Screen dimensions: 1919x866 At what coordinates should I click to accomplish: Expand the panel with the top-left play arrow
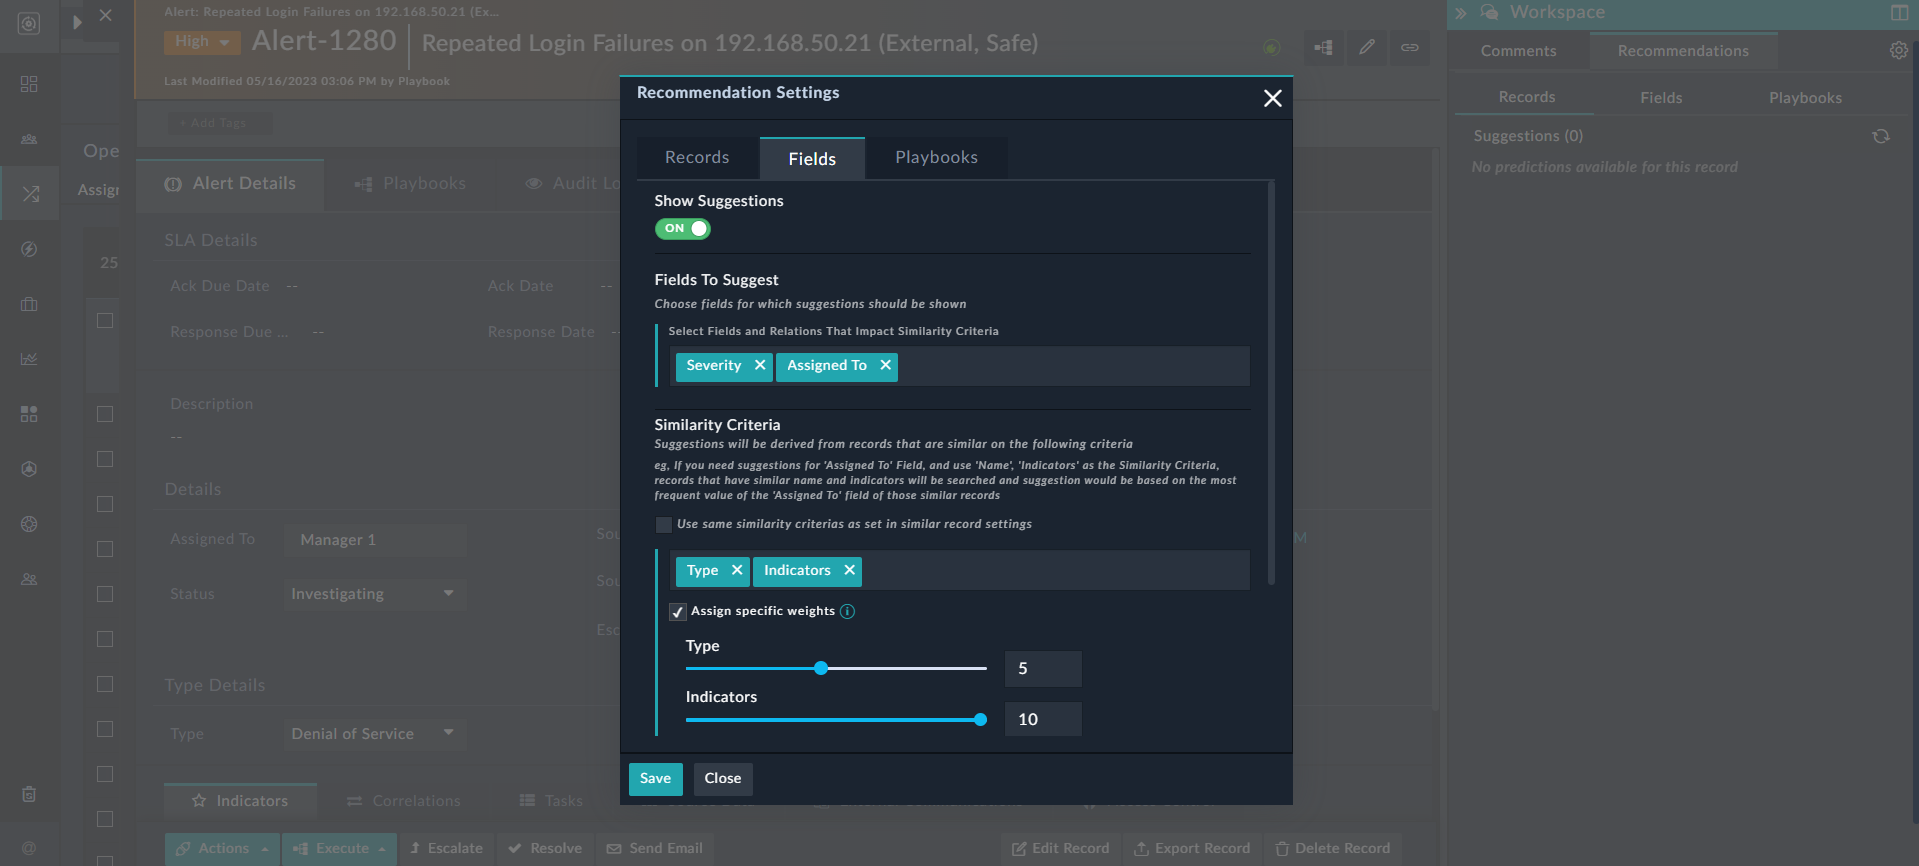pyautogui.click(x=77, y=22)
